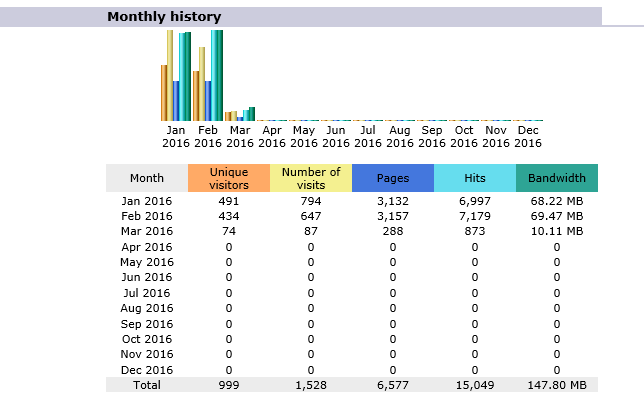Click the Unique visitors column header
The image size is (644, 399).
[x=229, y=178]
